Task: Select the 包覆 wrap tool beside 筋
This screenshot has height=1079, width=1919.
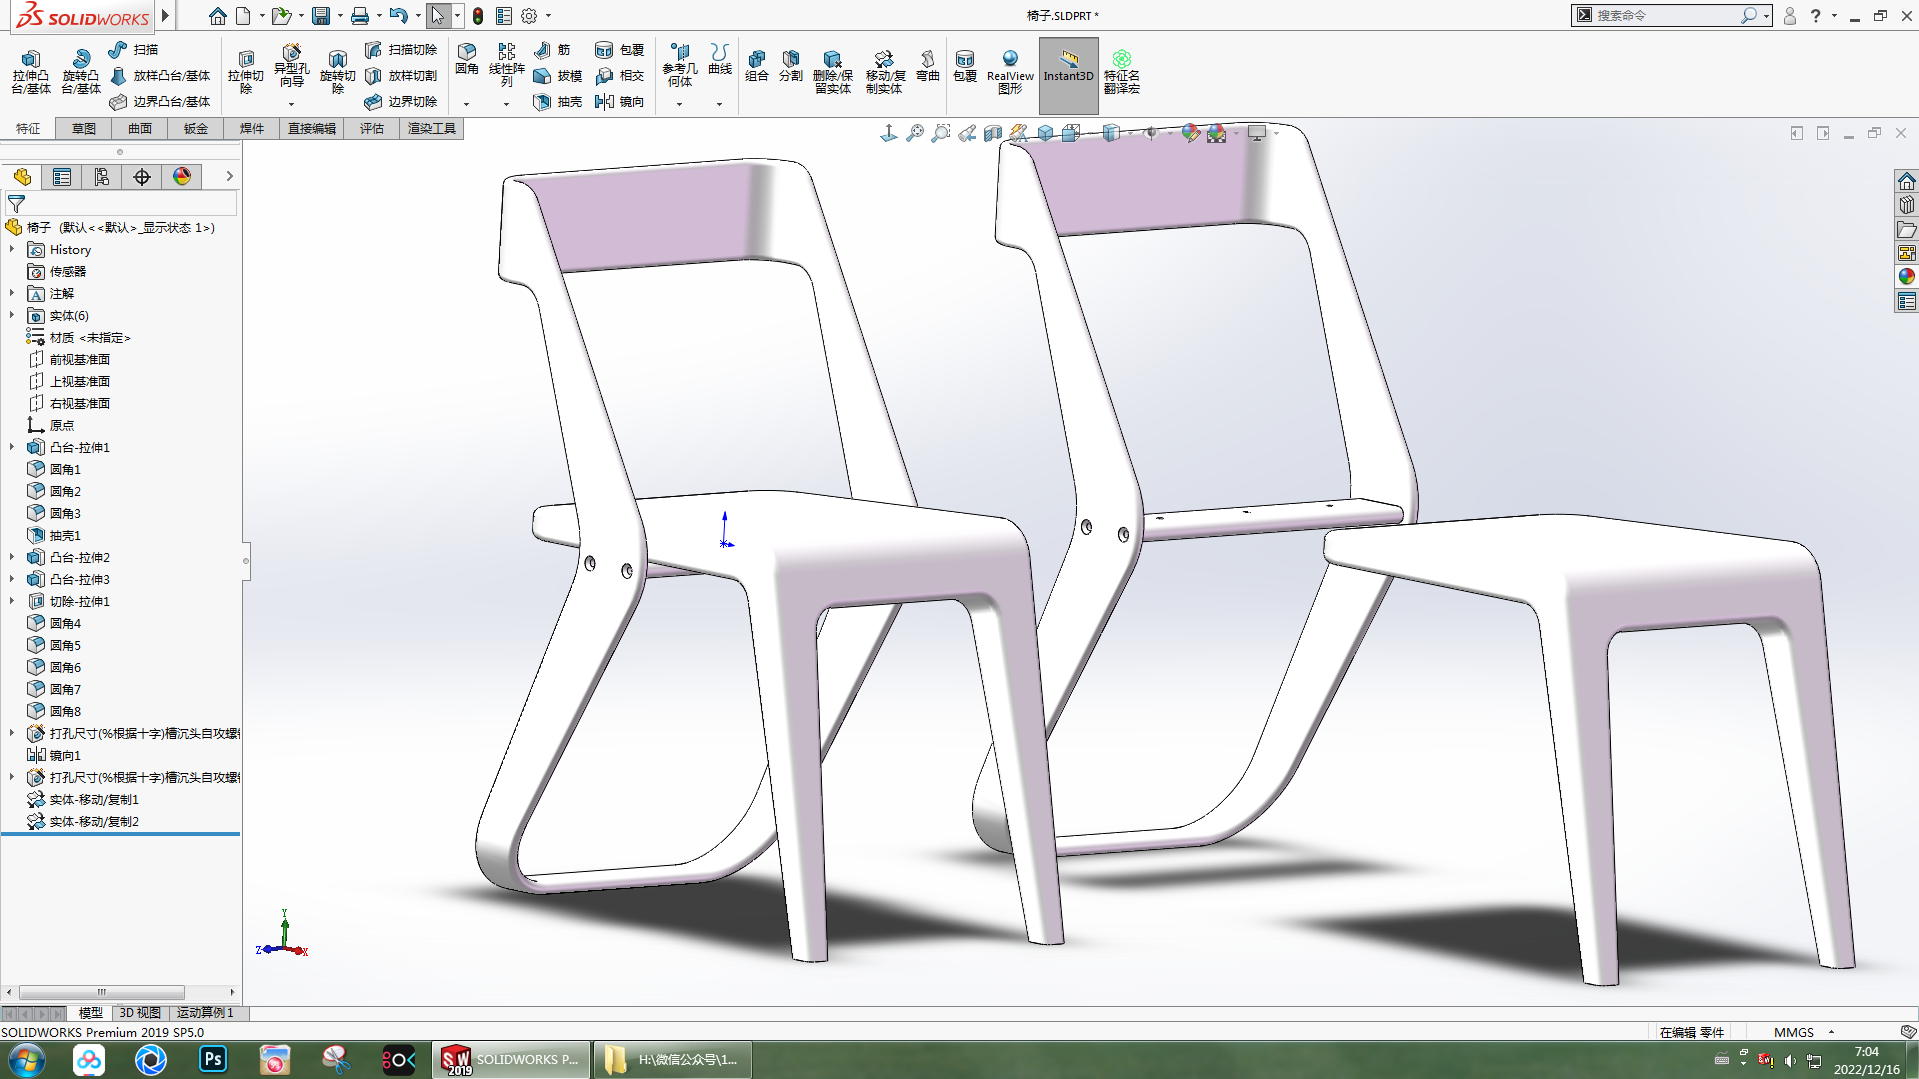Action: point(619,49)
